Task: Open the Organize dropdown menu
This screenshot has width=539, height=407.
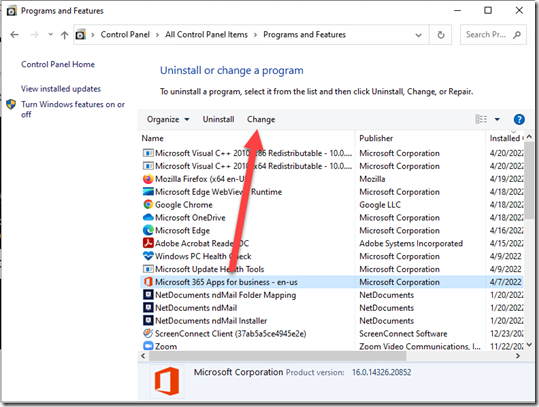Action: [168, 119]
